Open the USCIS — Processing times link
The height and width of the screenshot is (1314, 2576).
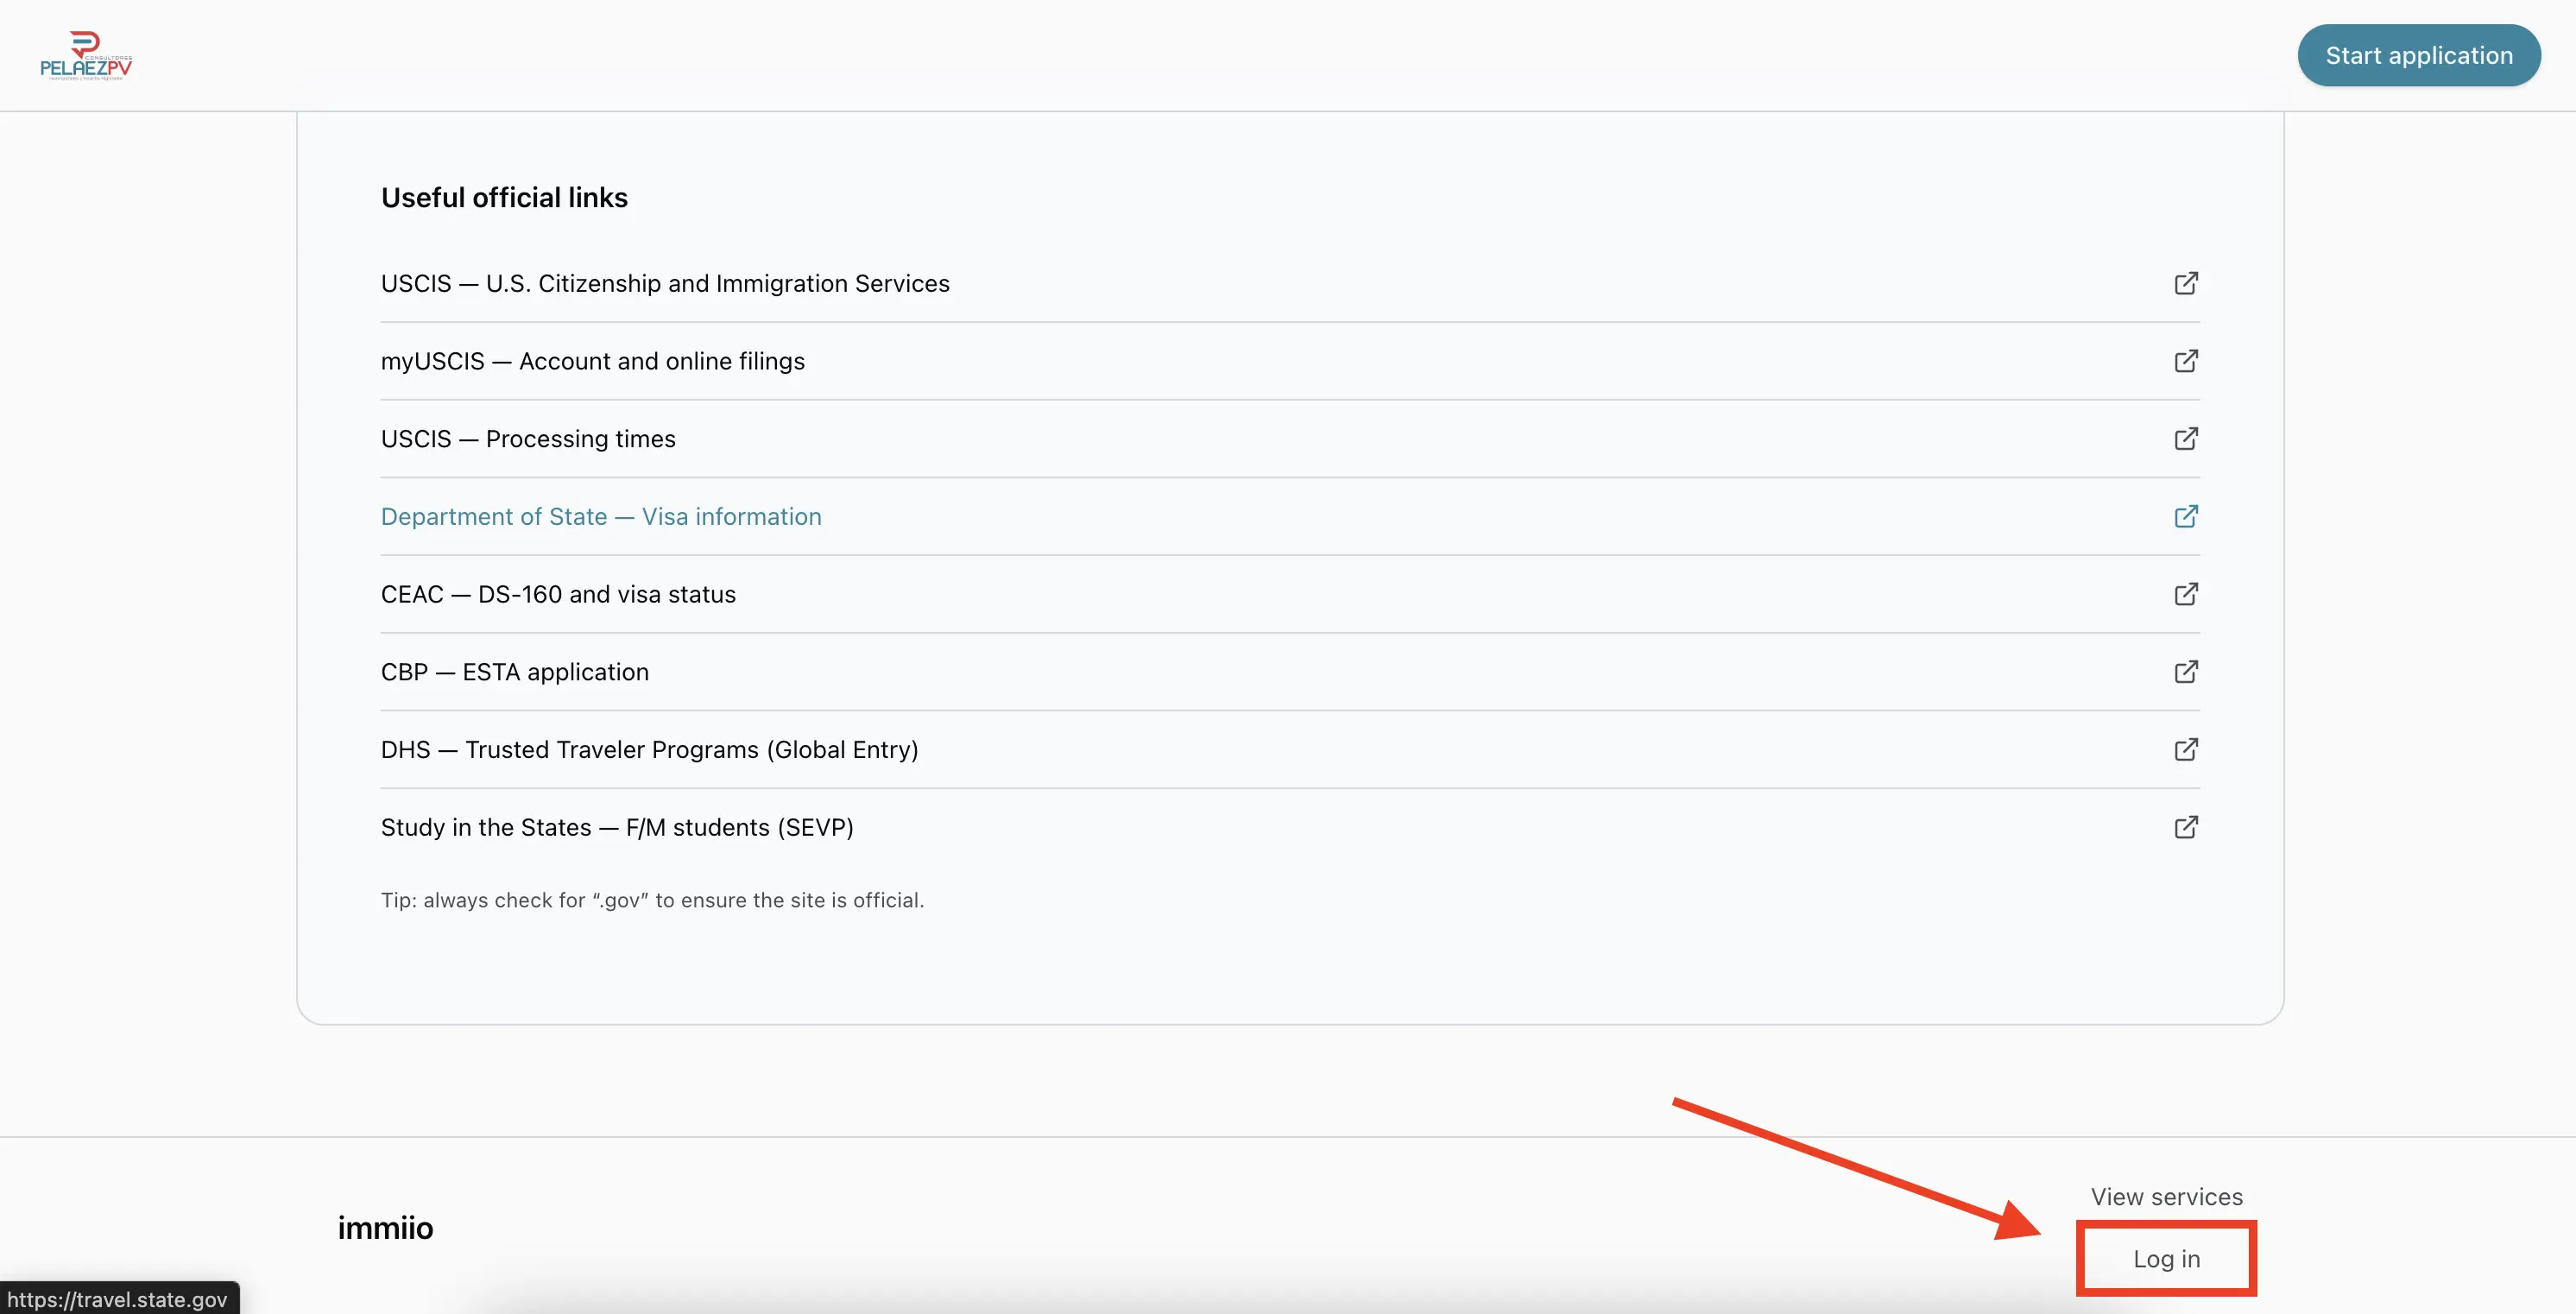527,439
